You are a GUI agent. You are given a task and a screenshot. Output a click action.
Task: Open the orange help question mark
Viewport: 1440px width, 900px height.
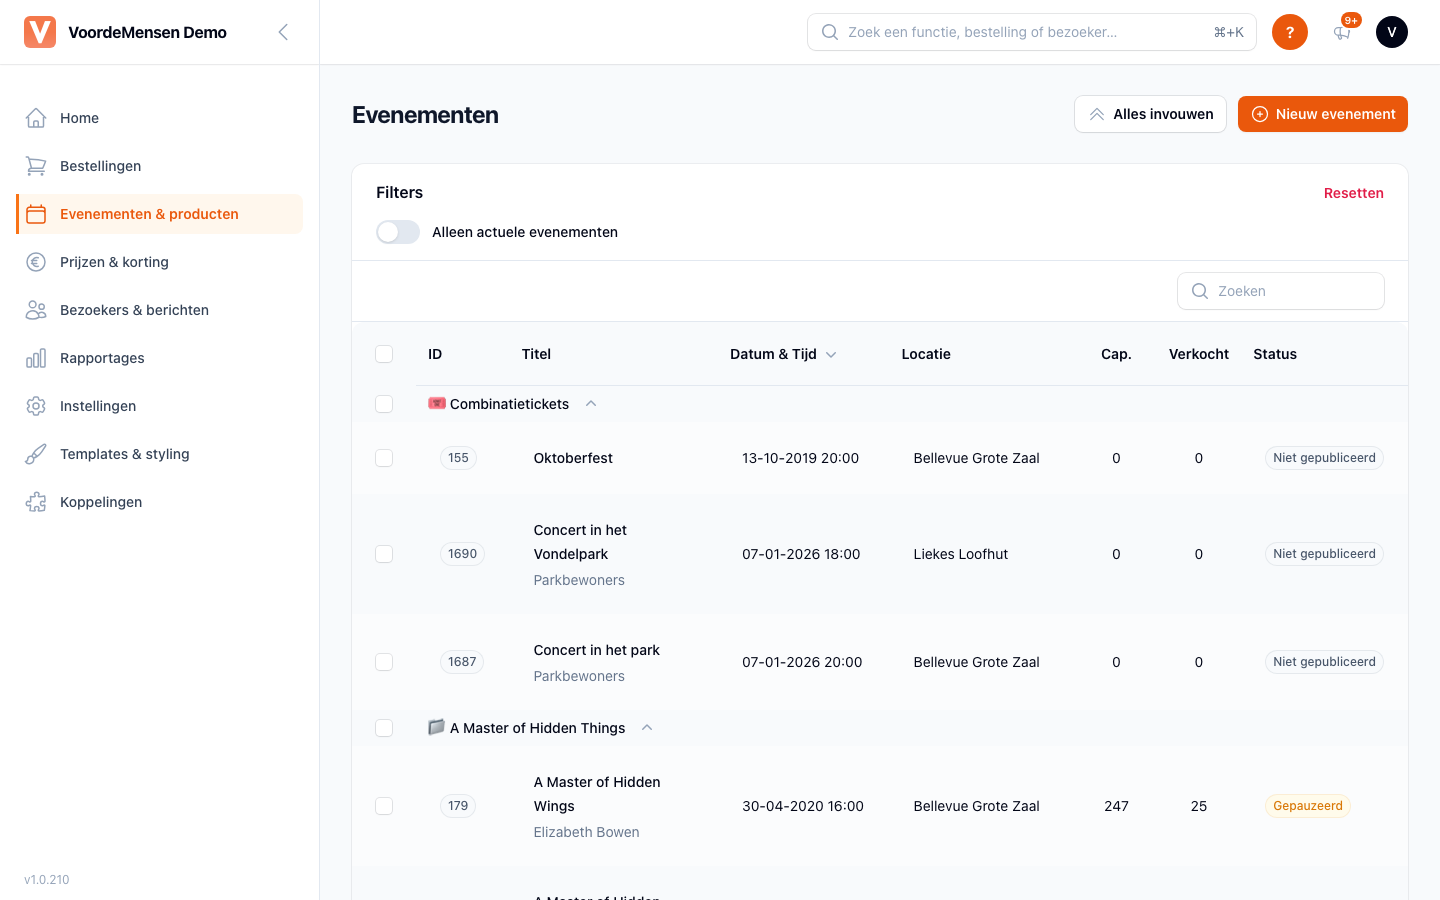[x=1290, y=32]
